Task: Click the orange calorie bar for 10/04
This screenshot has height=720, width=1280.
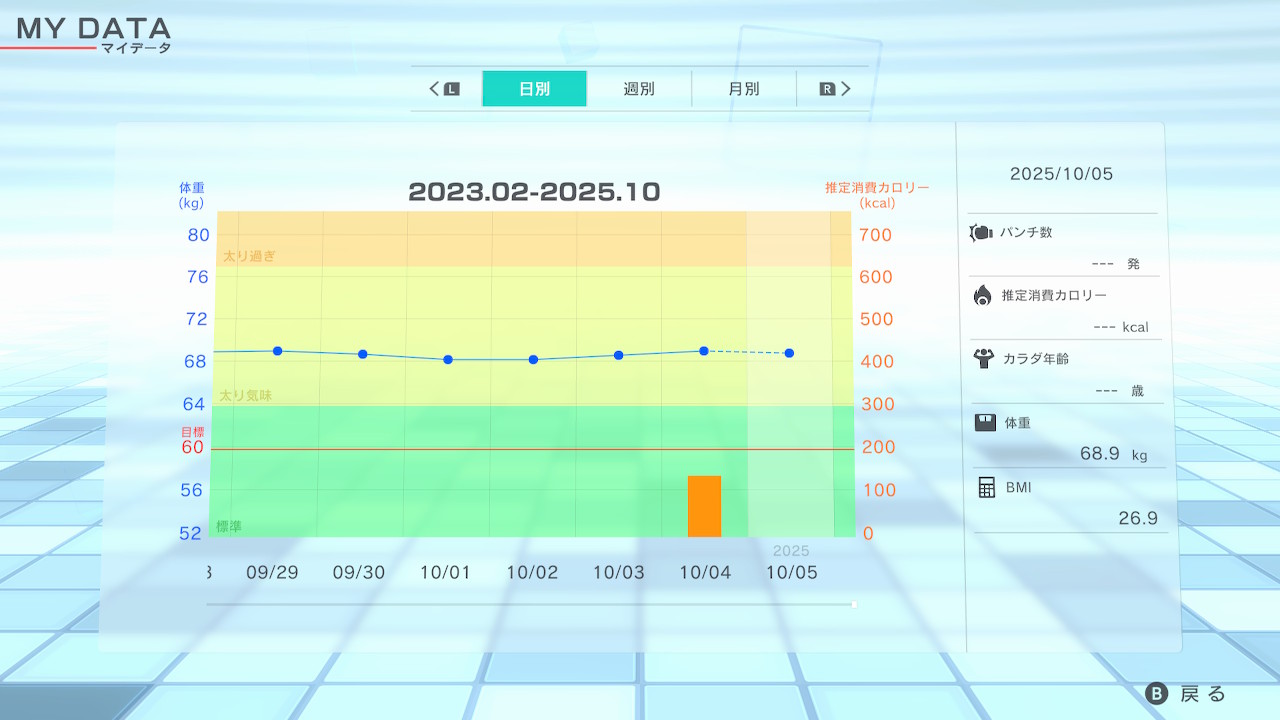Action: coord(704,506)
